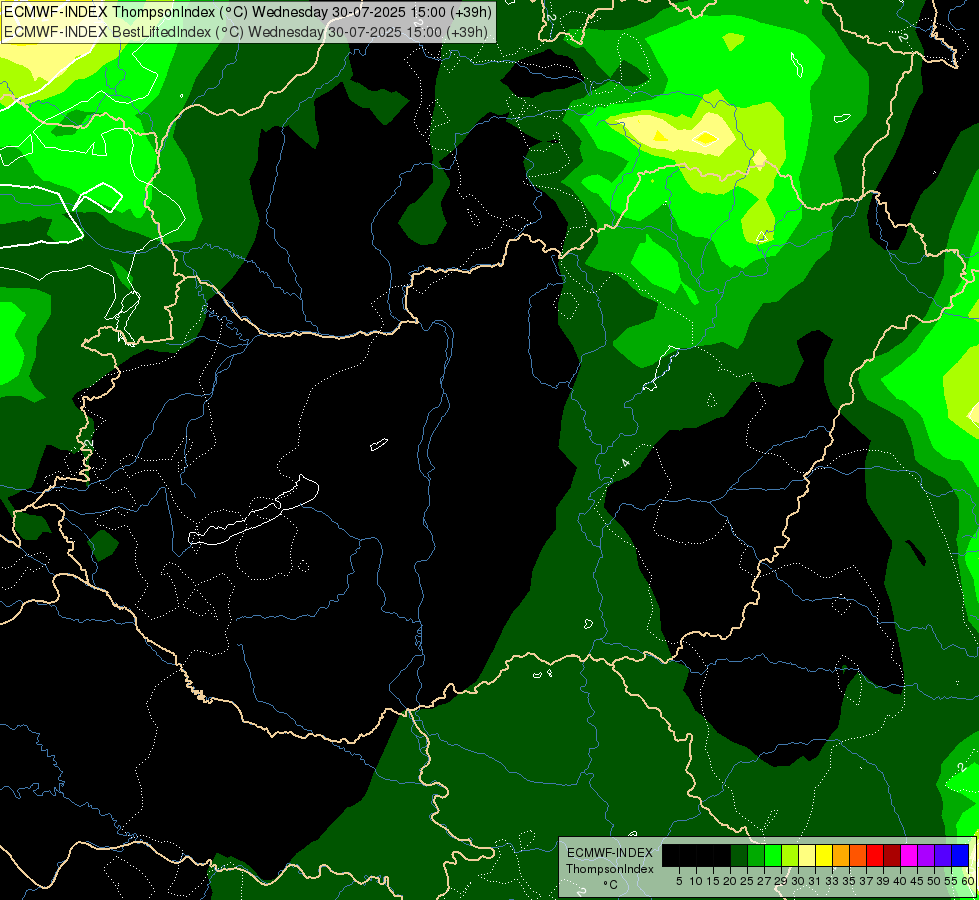Image resolution: width=979 pixels, height=900 pixels.
Task: Select the dark red 39–40 legend swatch
Action: [892, 855]
